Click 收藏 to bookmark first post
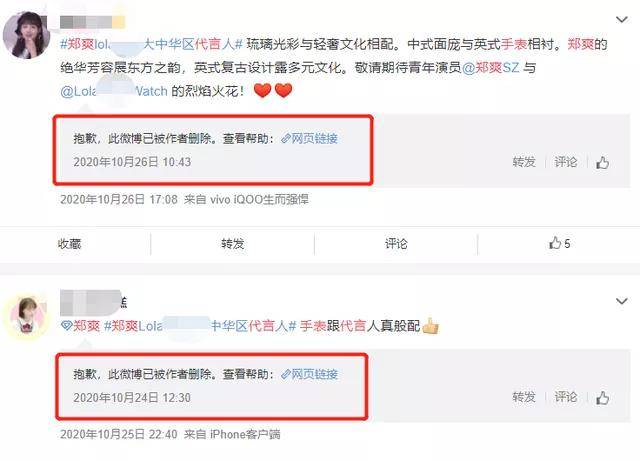Image resolution: width=640 pixels, height=461 pixels. click(69, 244)
